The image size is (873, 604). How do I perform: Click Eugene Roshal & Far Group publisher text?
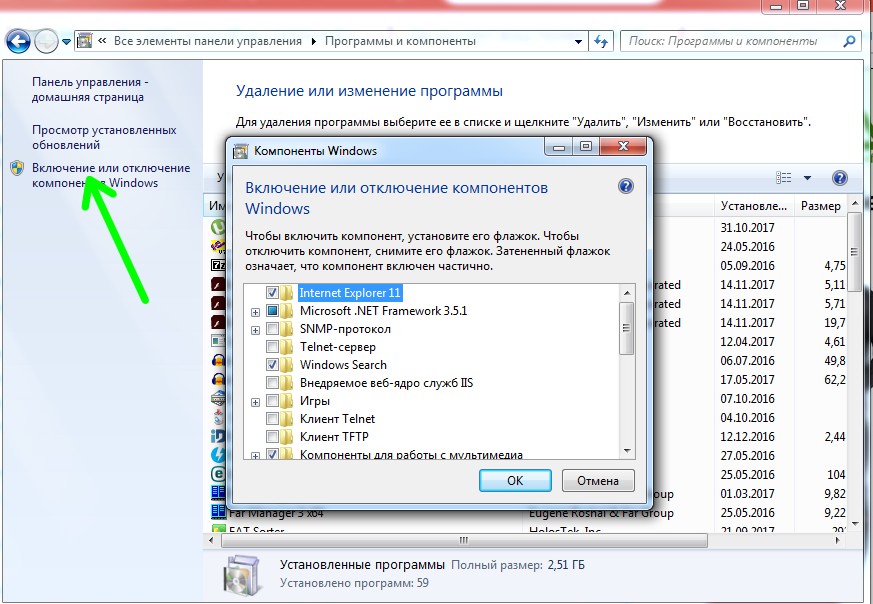coord(601,513)
